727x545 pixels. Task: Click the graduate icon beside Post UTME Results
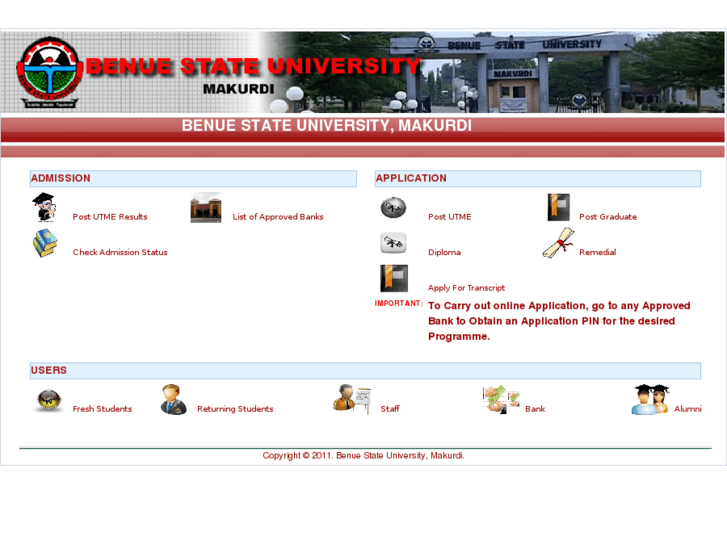pos(44,207)
